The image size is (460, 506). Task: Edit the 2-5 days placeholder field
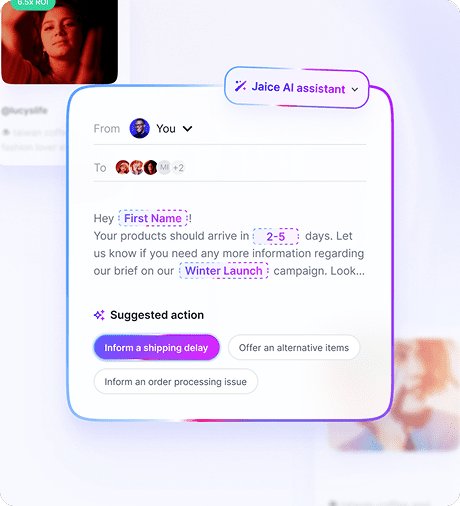click(276, 236)
